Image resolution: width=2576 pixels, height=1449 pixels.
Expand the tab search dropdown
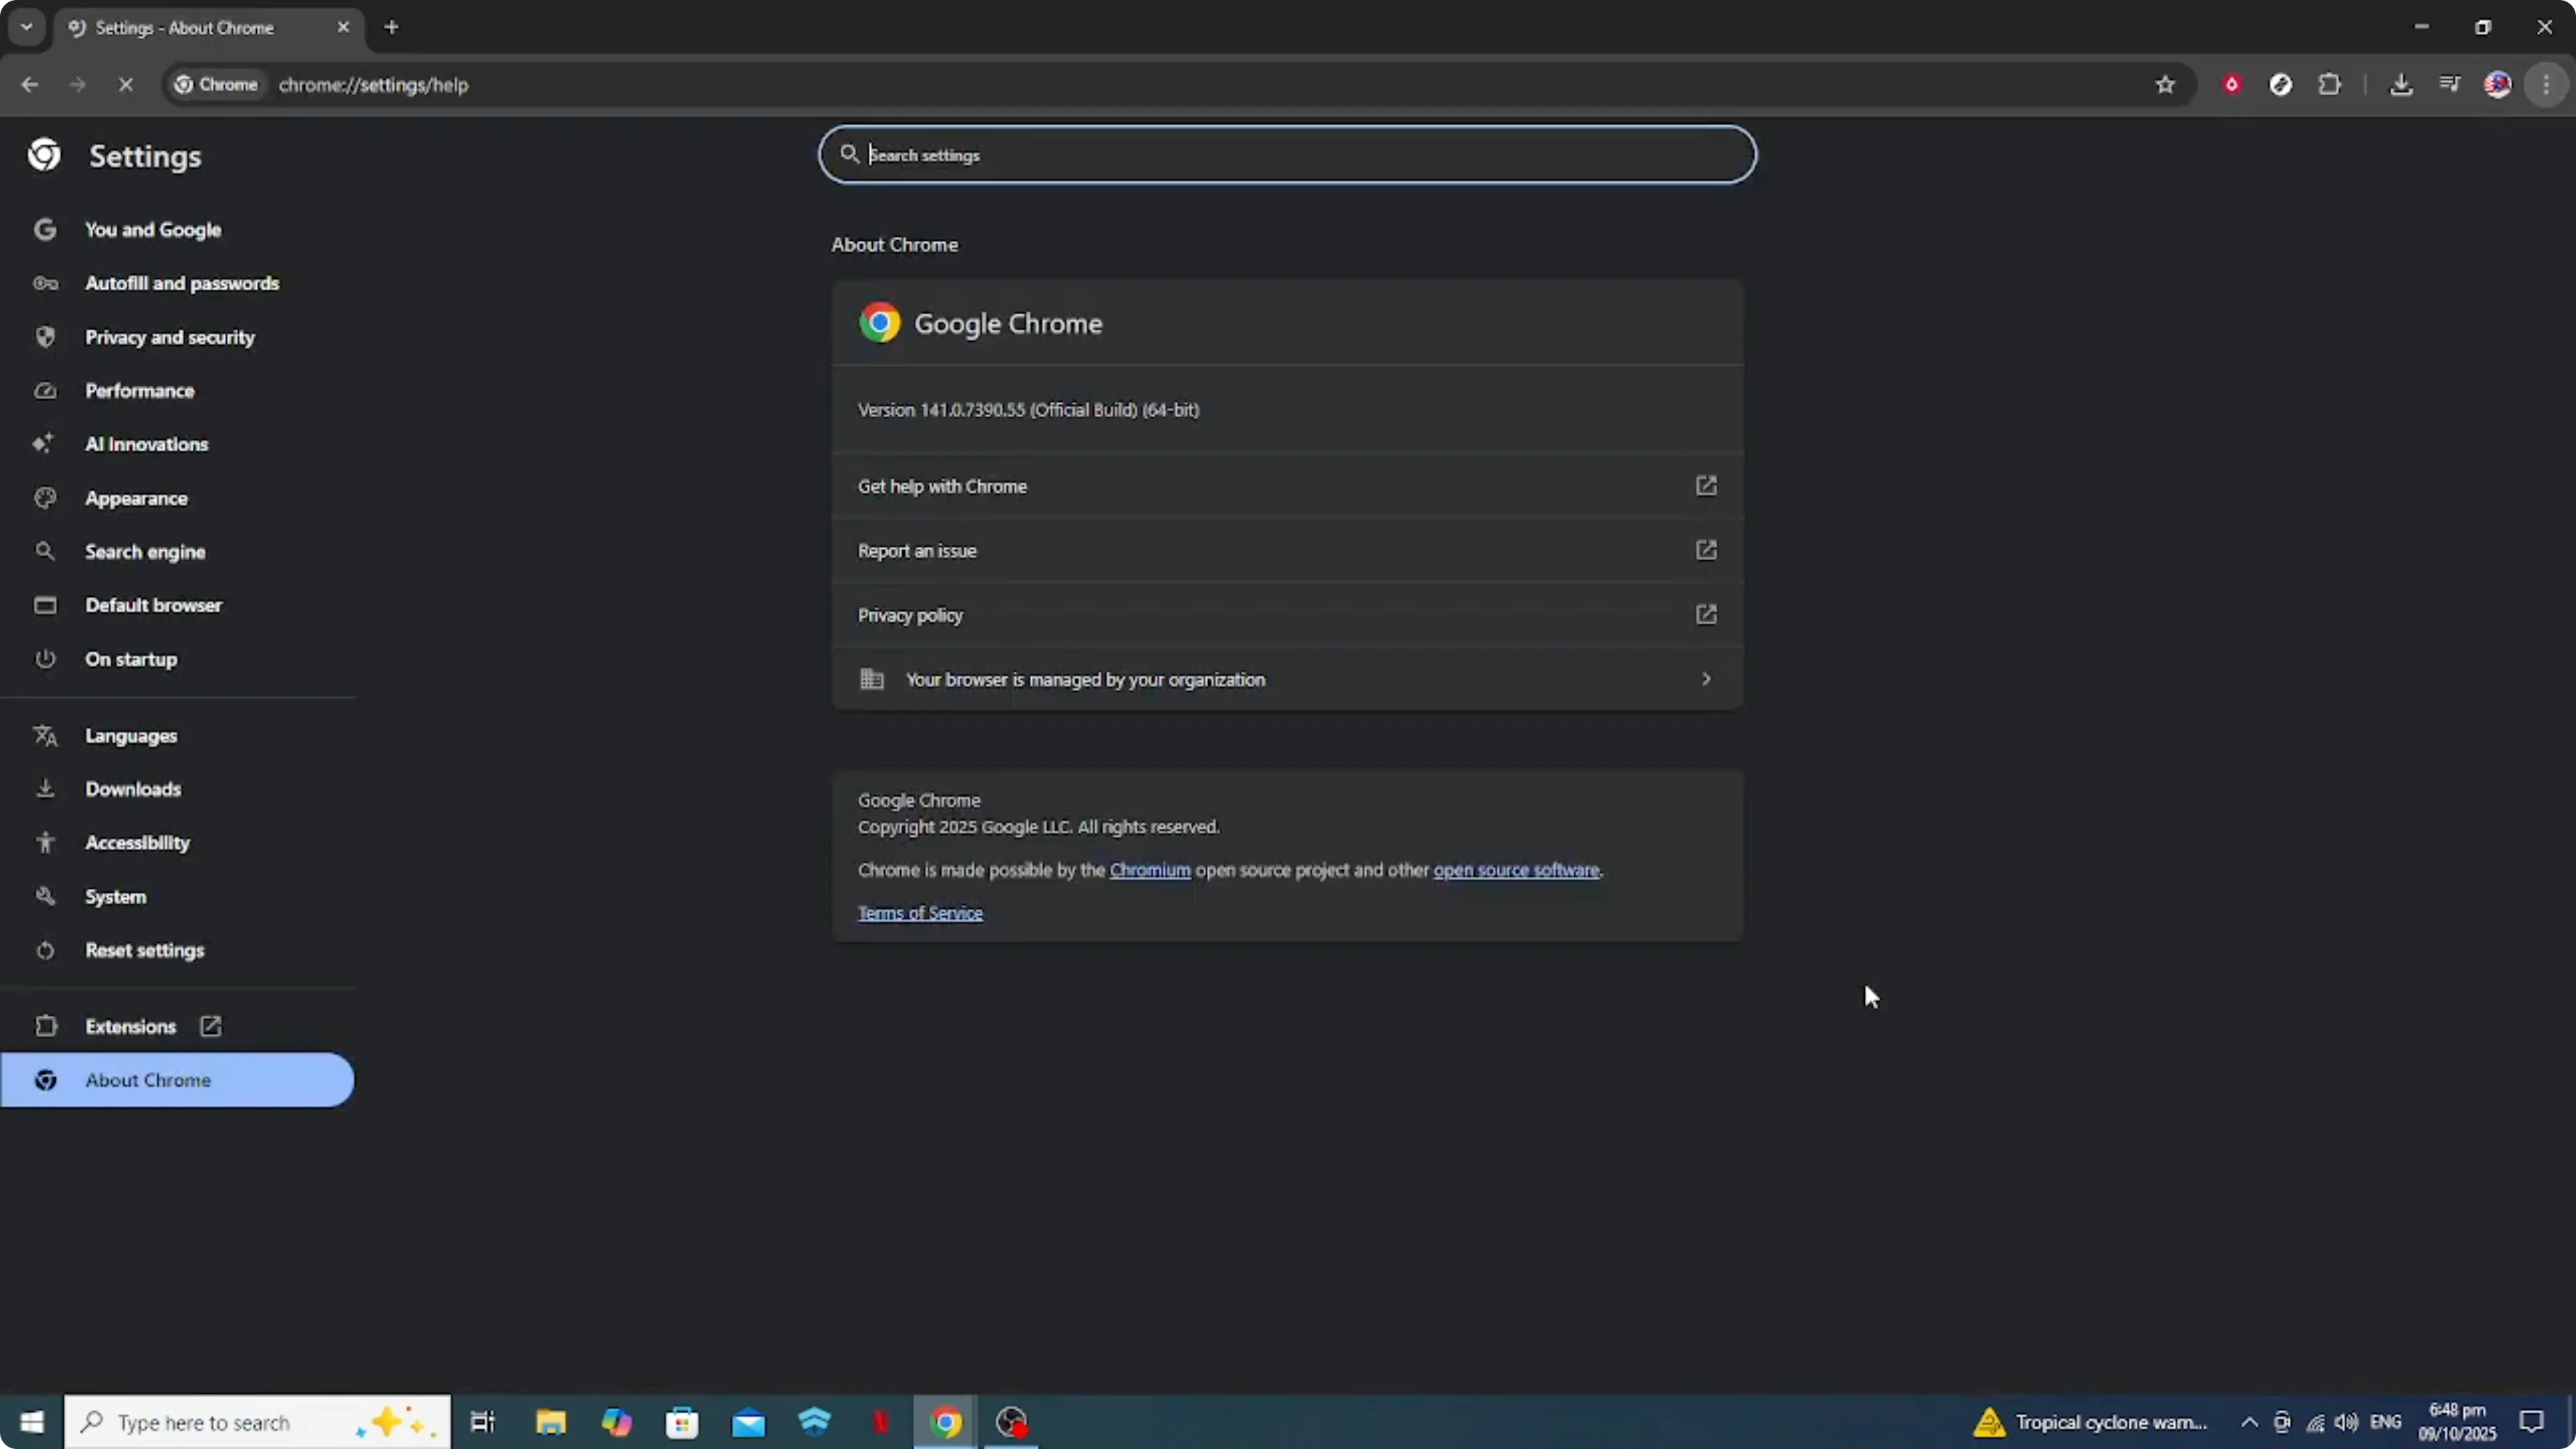(27, 27)
